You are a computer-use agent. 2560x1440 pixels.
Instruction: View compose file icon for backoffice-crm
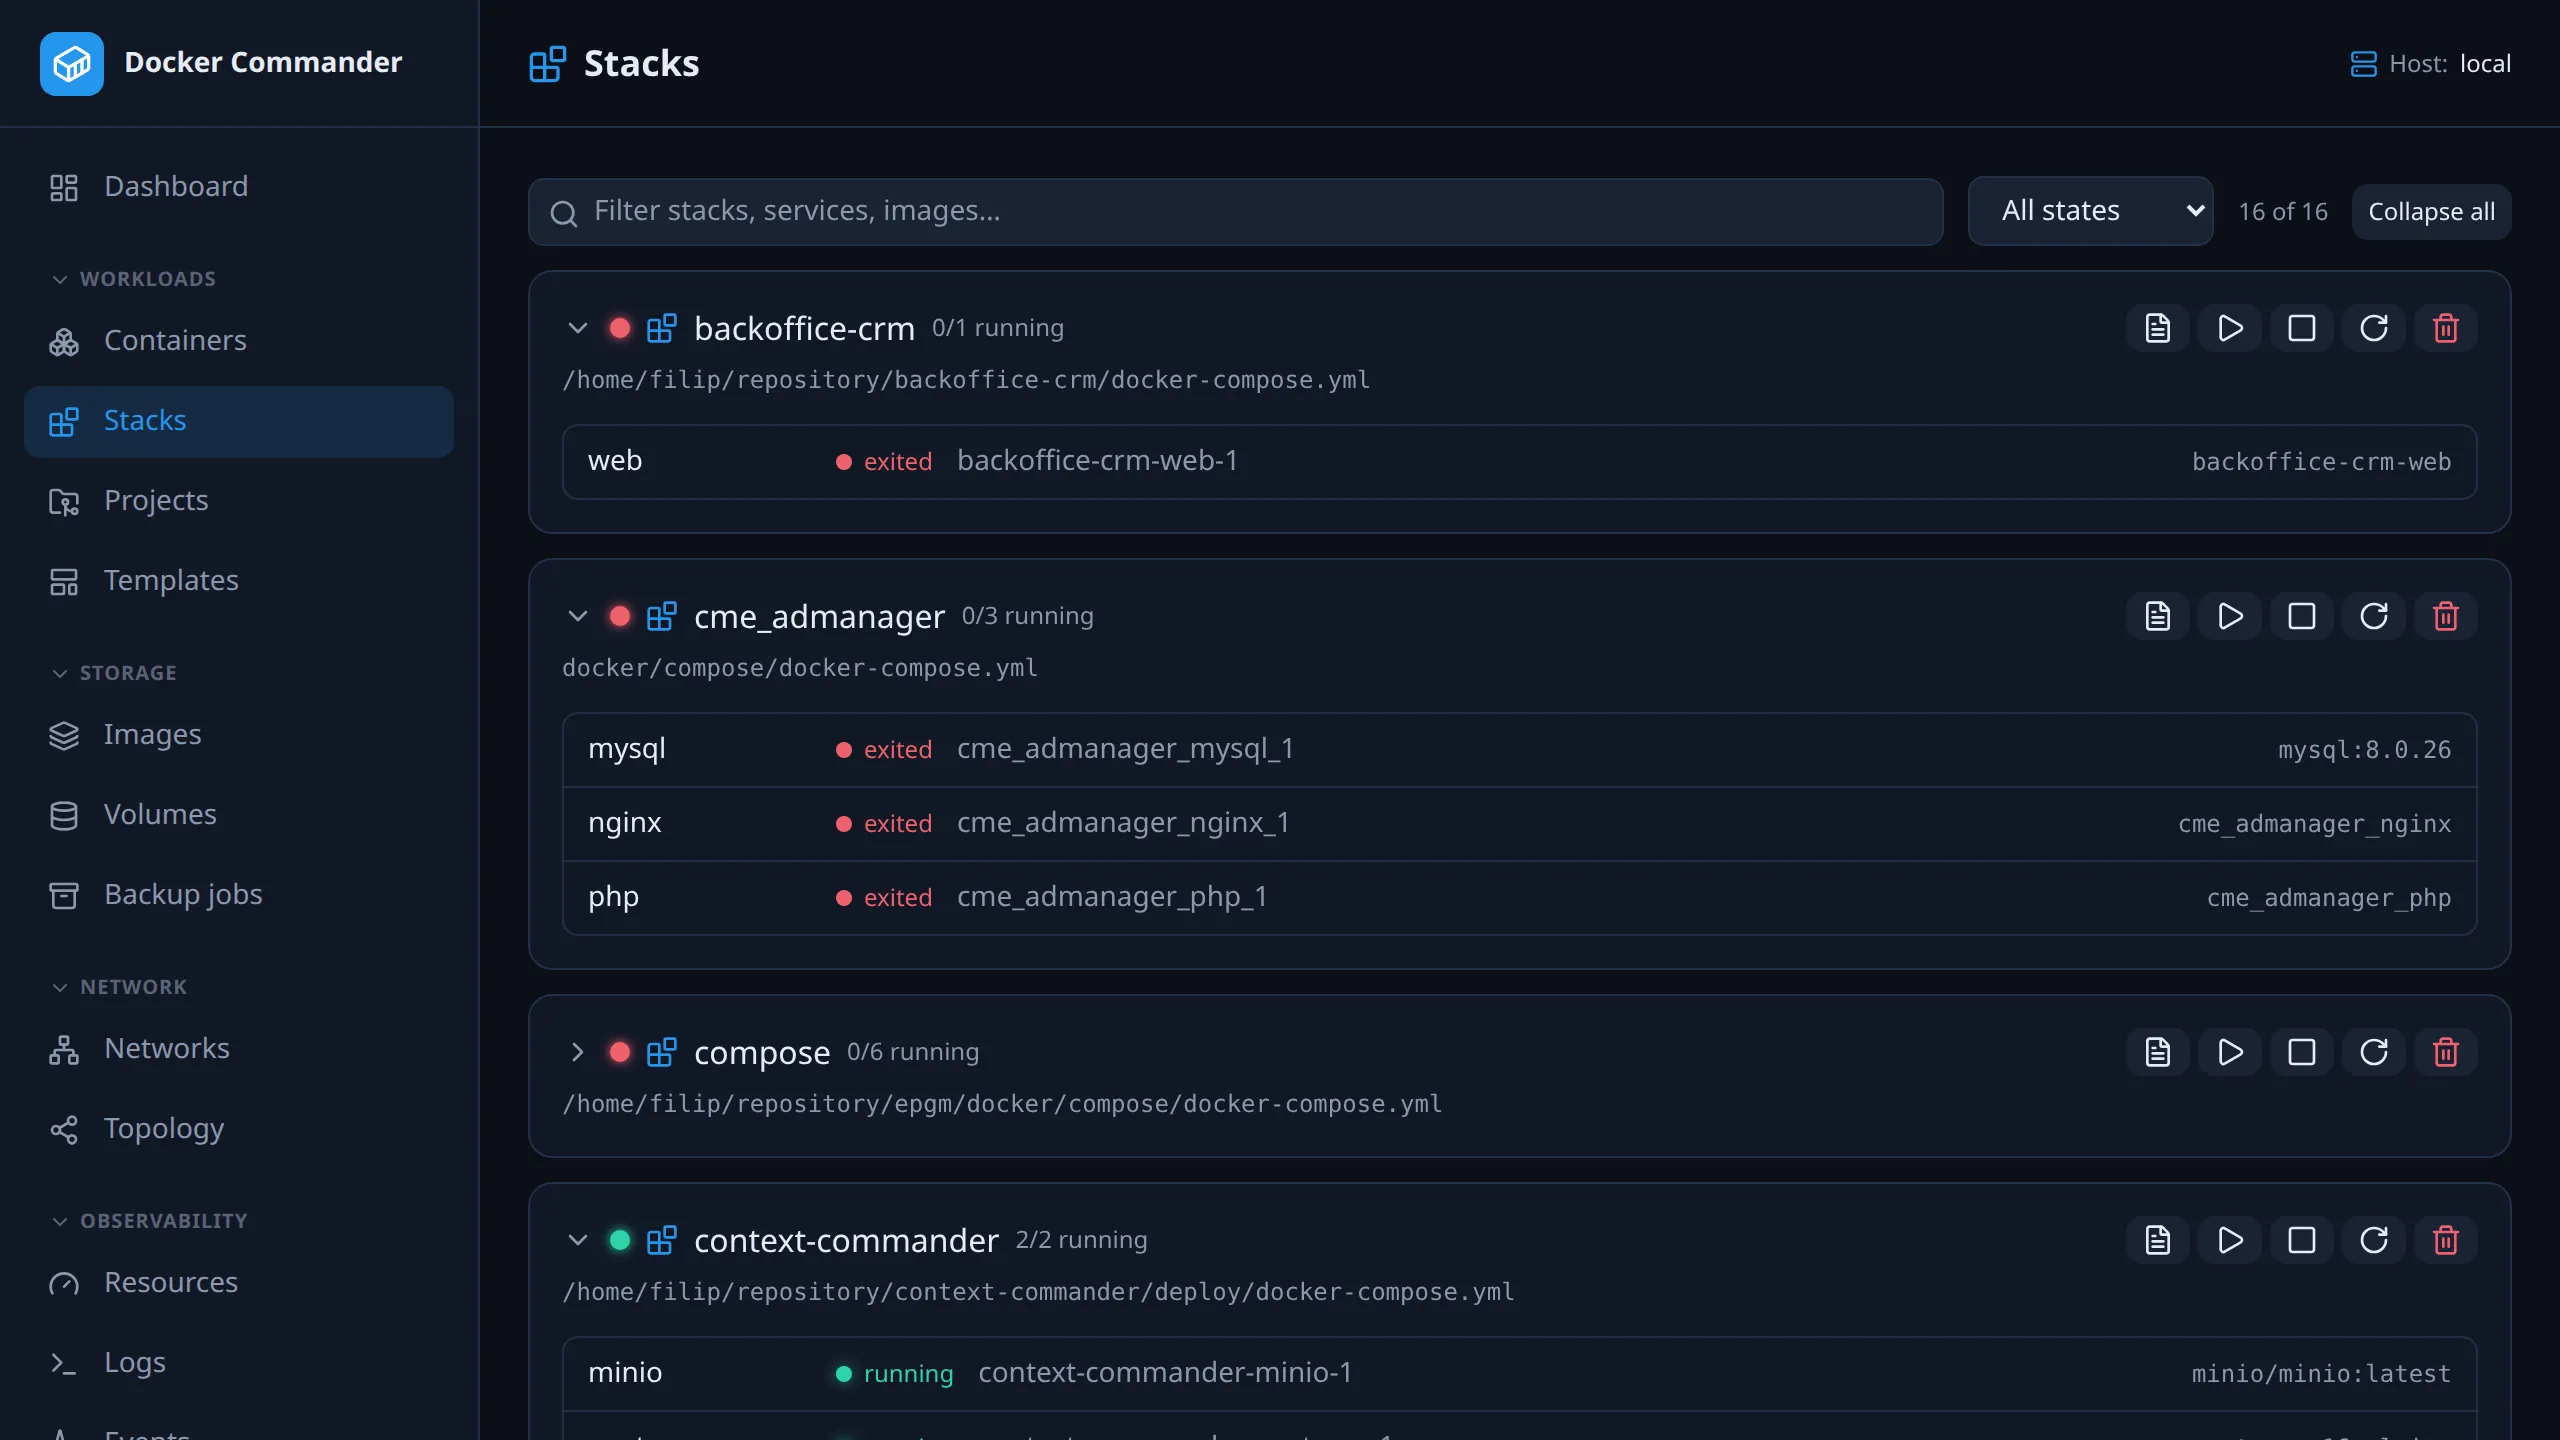pyautogui.click(x=2158, y=328)
